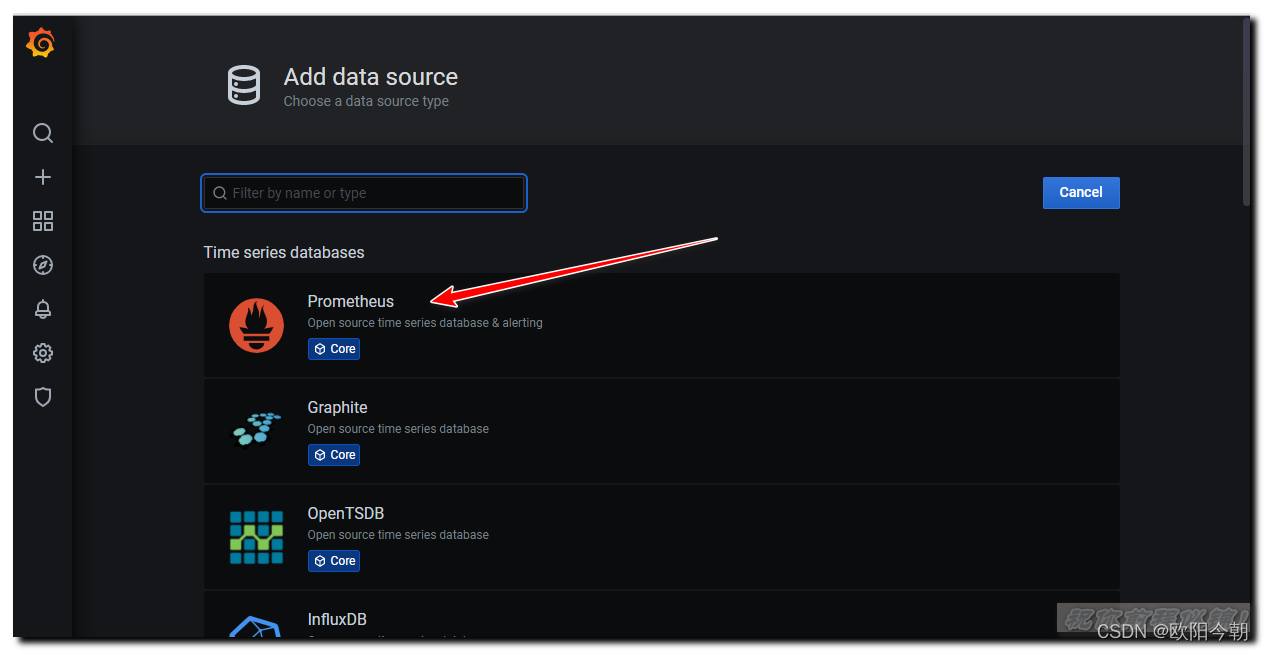
Task: Click the Grafana logo home icon
Action: tap(41, 44)
